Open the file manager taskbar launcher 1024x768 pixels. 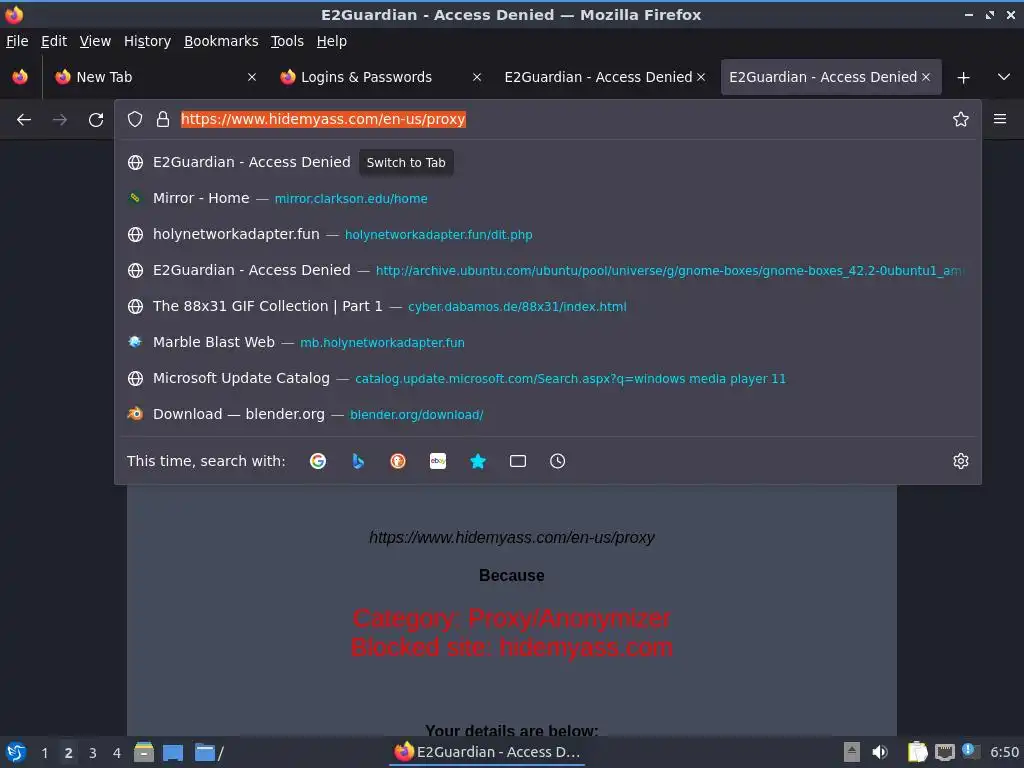[144, 752]
